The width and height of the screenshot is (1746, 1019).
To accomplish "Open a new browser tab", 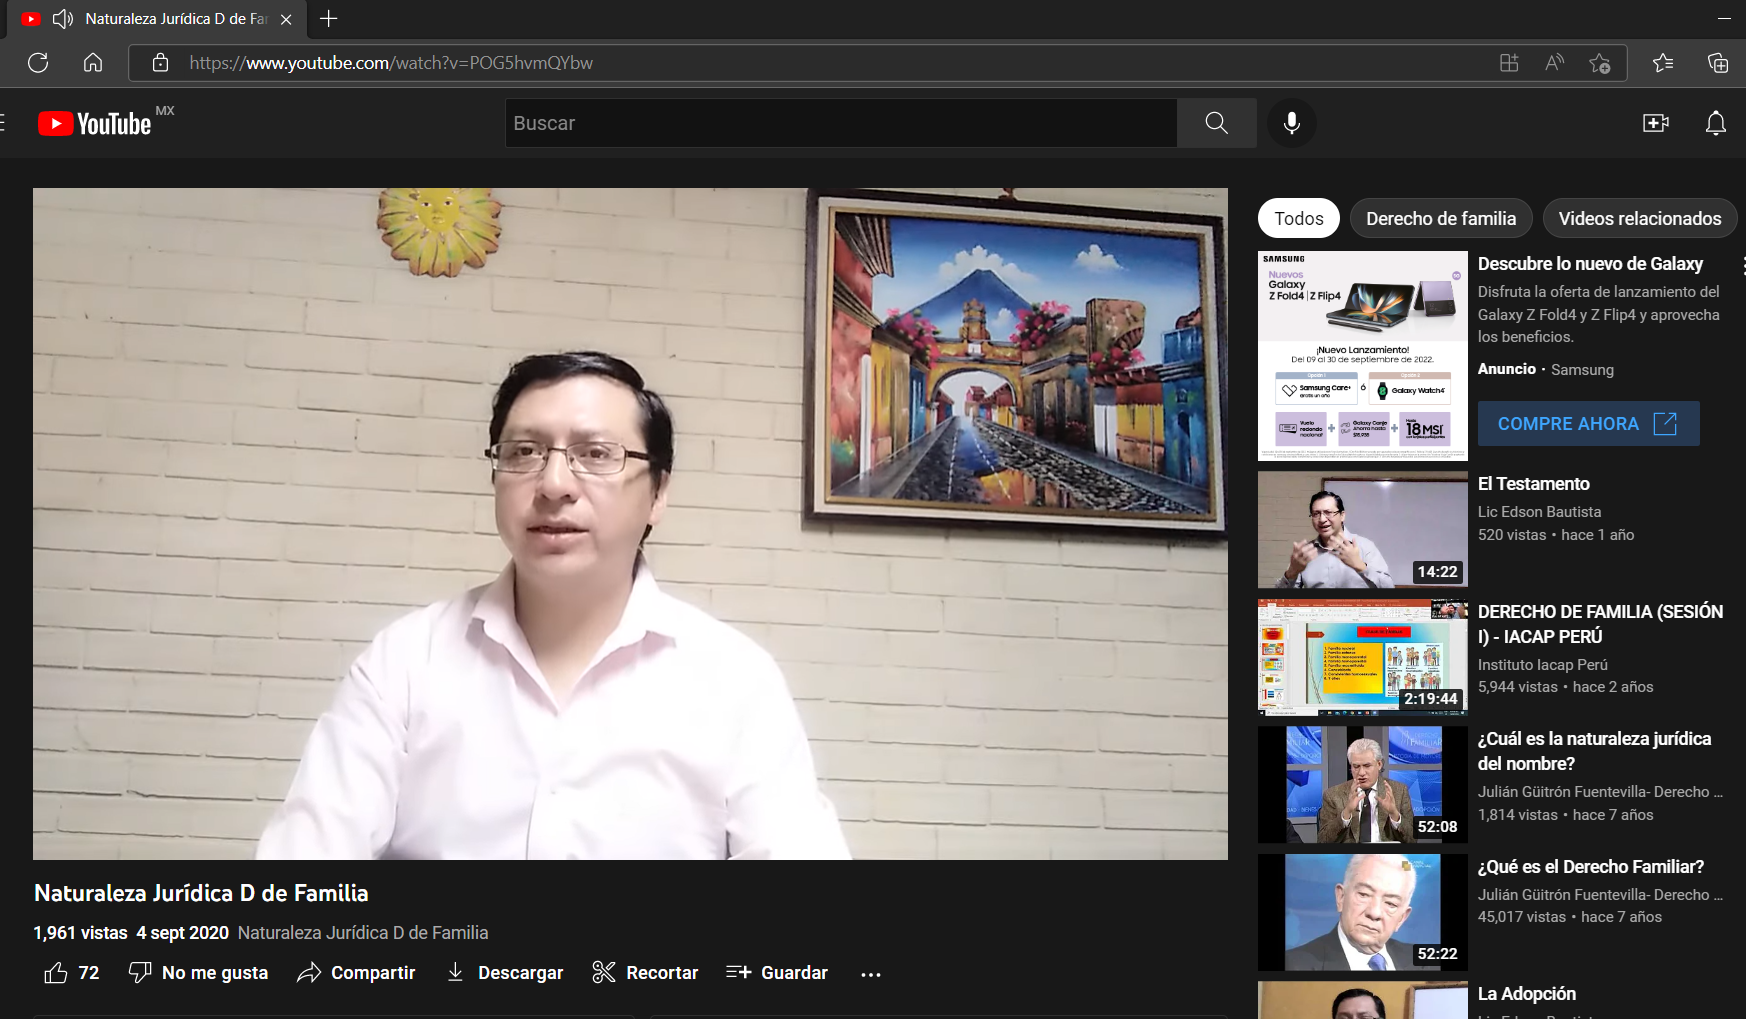I will click(328, 18).
